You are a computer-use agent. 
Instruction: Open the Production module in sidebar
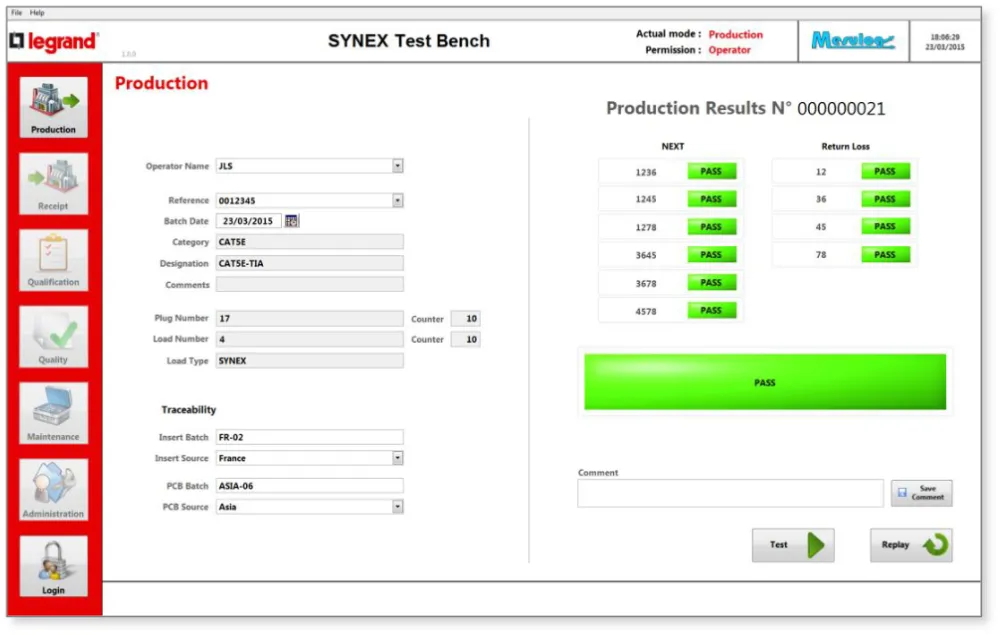pyautogui.click(x=54, y=107)
